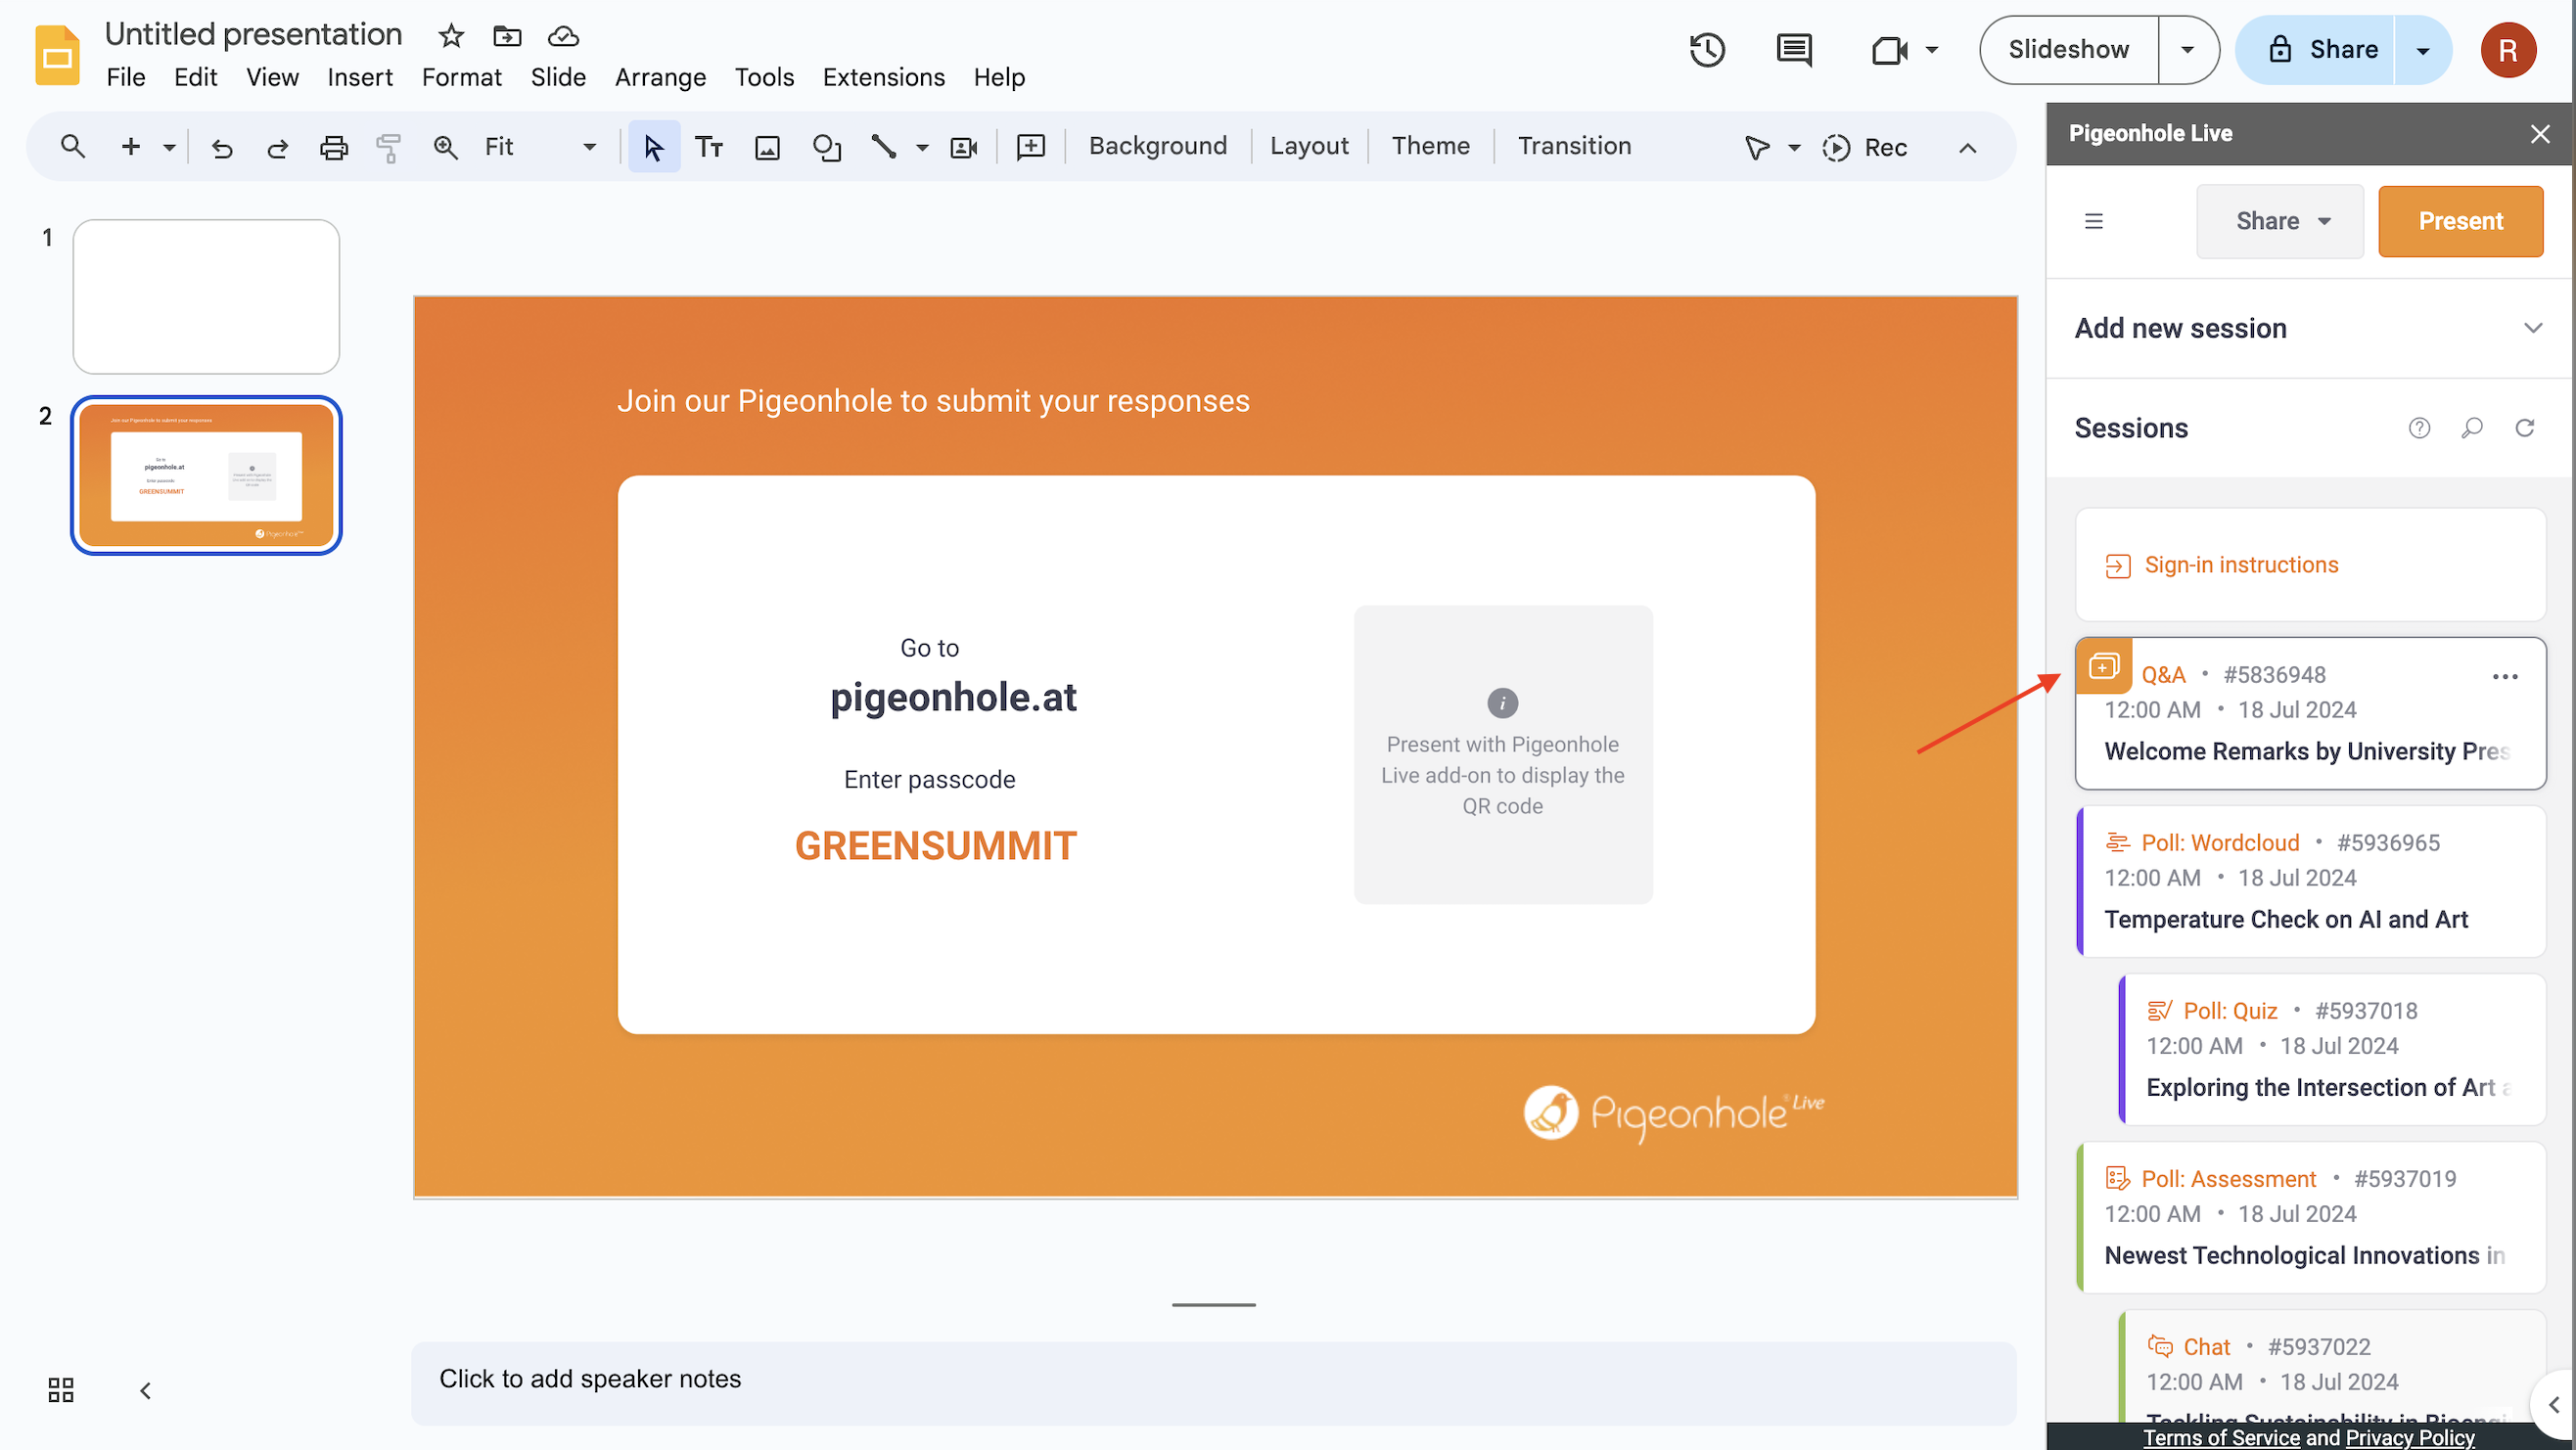
Task: Check the cloud document status icon
Action: pyautogui.click(x=563, y=36)
